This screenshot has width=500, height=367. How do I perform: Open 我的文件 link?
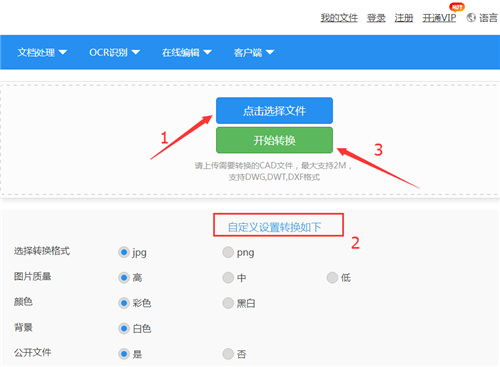tap(339, 18)
